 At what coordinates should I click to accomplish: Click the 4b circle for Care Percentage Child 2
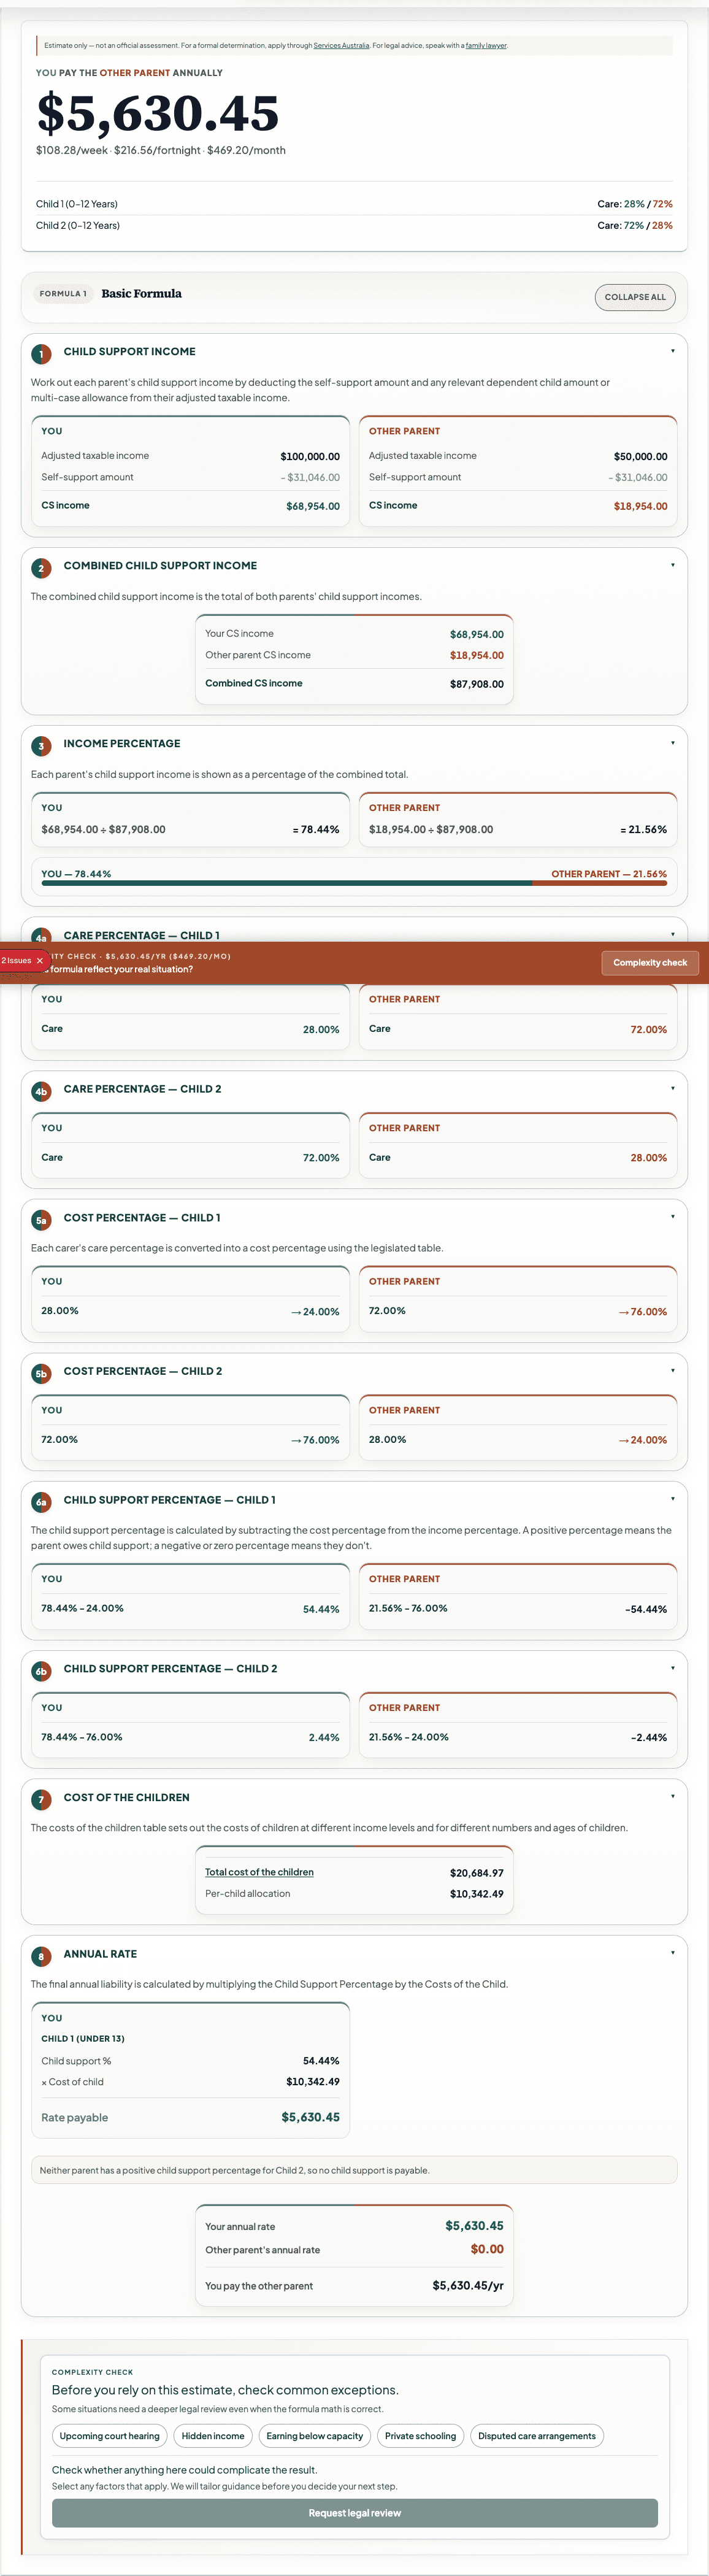[x=41, y=1091]
